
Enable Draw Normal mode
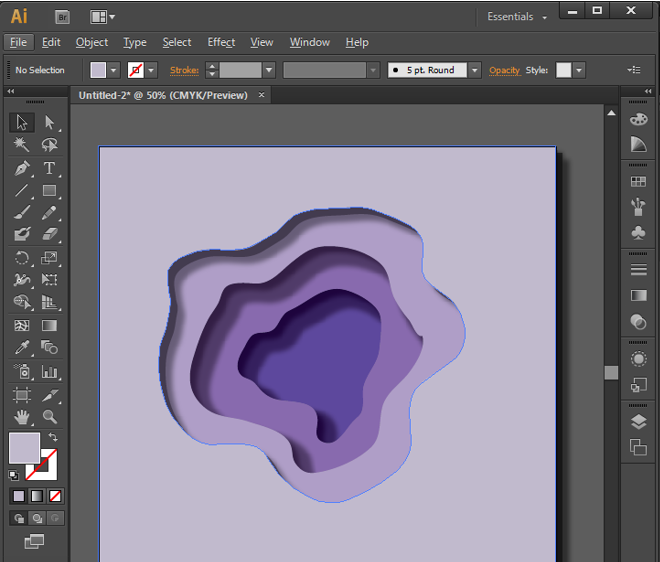click(x=19, y=518)
